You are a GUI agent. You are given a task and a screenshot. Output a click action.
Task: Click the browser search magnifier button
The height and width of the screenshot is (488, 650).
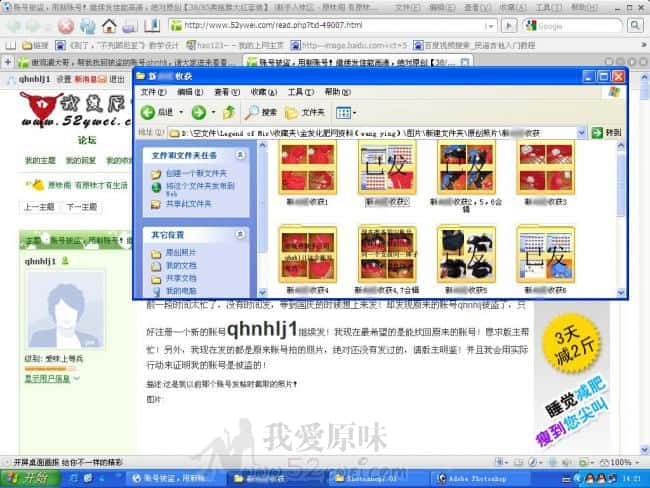[635, 26]
